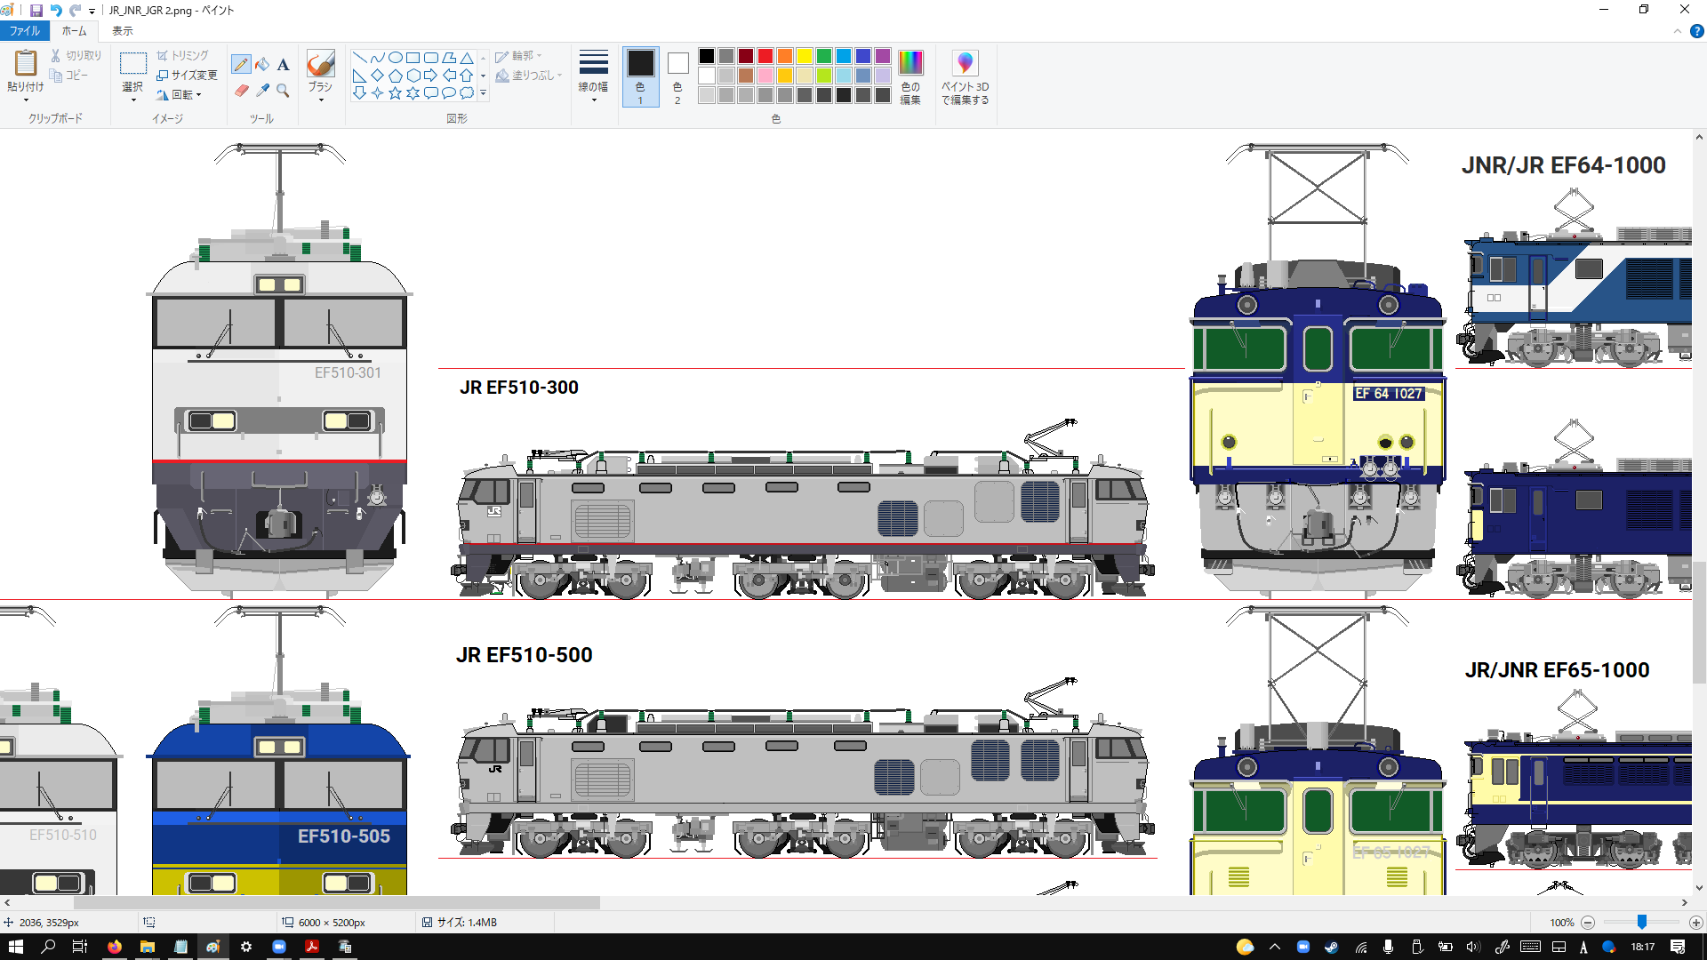The width and height of the screenshot is (1707, 960).
Task: Expand the shapes gallery list
Action: tap(483, 93)
